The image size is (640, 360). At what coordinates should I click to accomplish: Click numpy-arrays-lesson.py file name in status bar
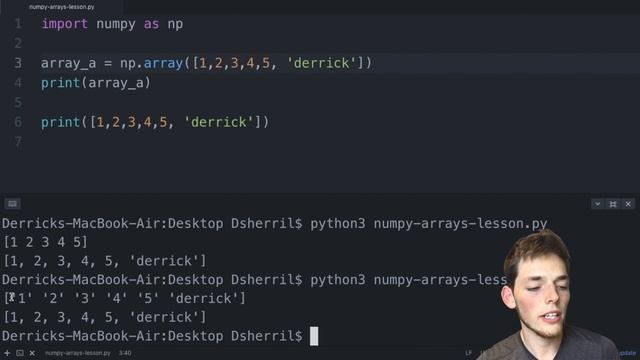(78, 353)
